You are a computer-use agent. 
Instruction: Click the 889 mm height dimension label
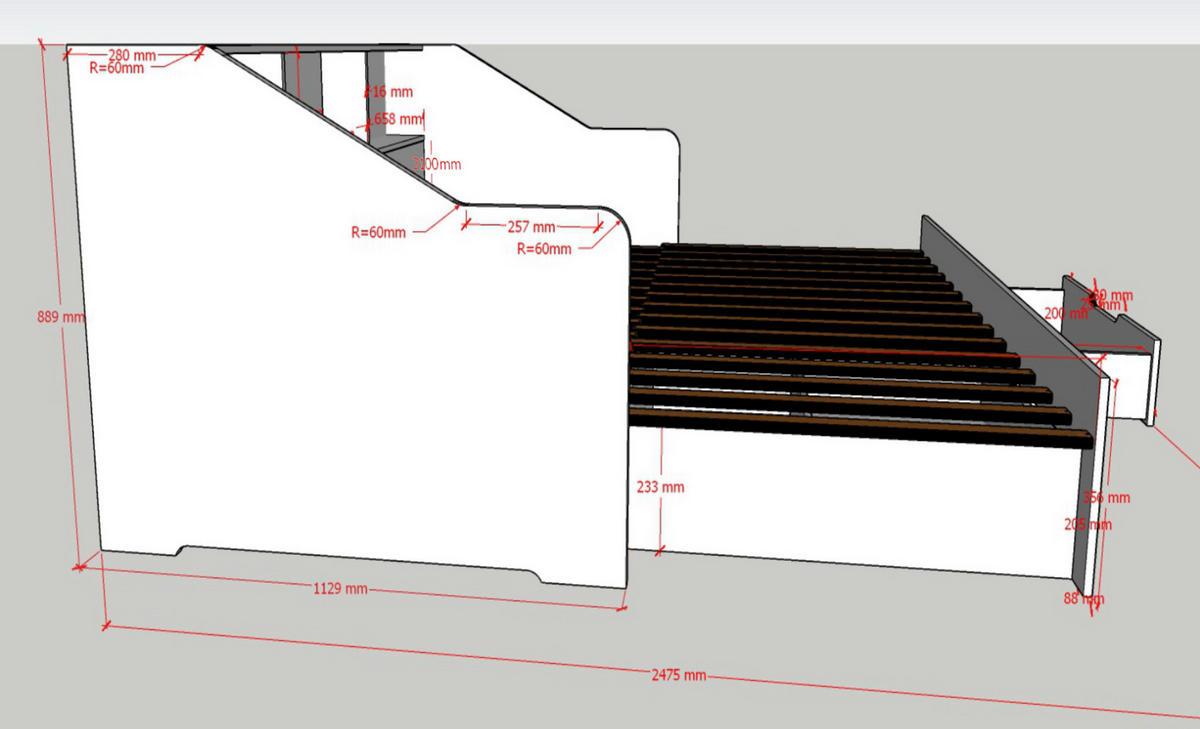point(61,317)
